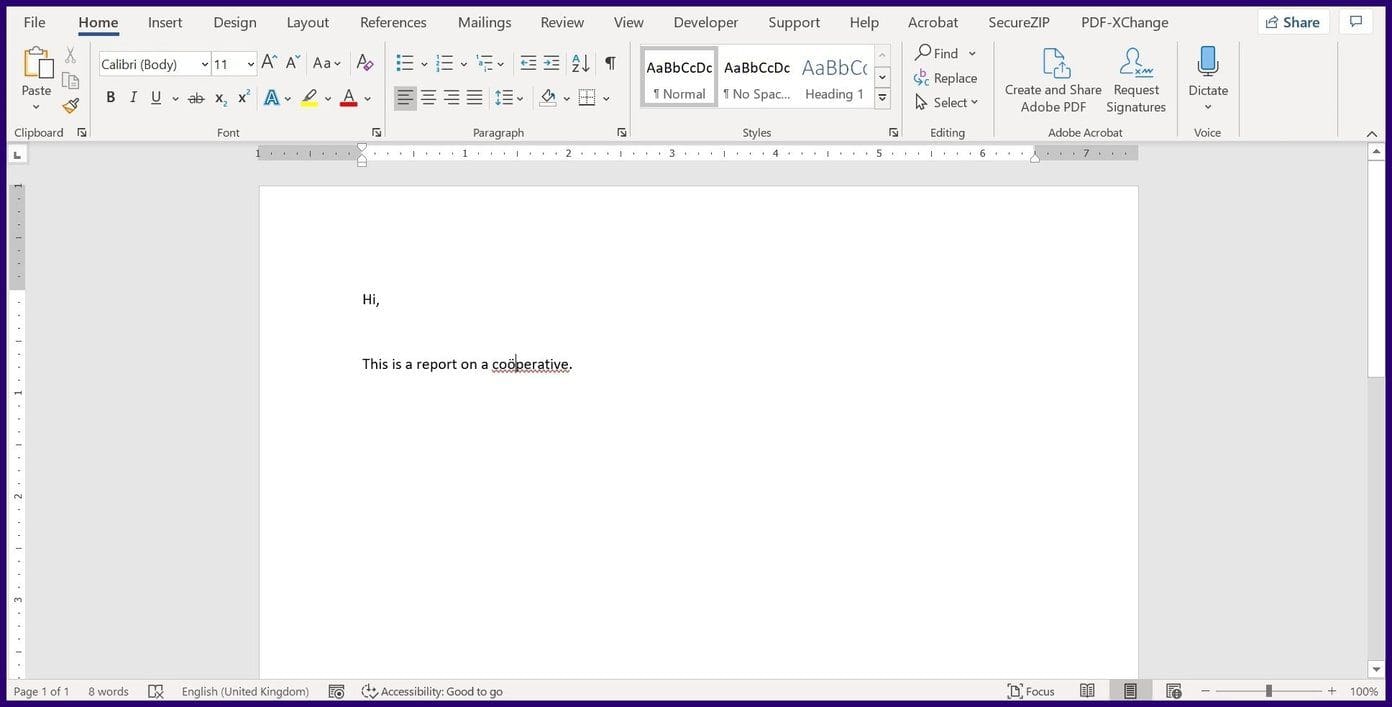Open the File tab
The height and width of the screenshot is (707, 1392).
[x=34, y=22]
